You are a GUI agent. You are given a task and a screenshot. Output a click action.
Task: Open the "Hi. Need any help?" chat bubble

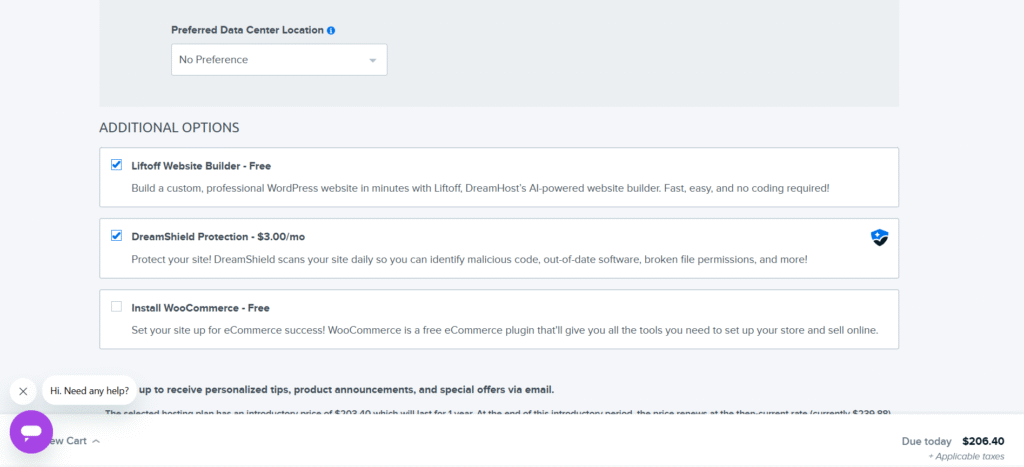point(89,390)
